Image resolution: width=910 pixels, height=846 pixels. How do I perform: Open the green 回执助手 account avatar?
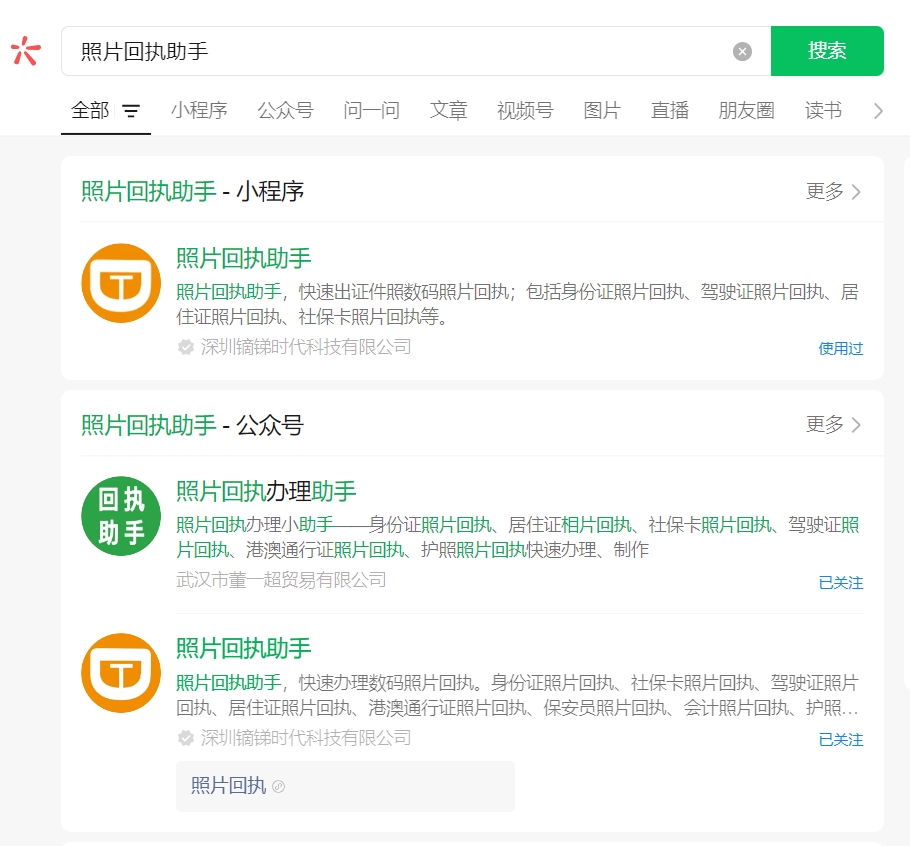pyautogui.click(x=121, y=516)
